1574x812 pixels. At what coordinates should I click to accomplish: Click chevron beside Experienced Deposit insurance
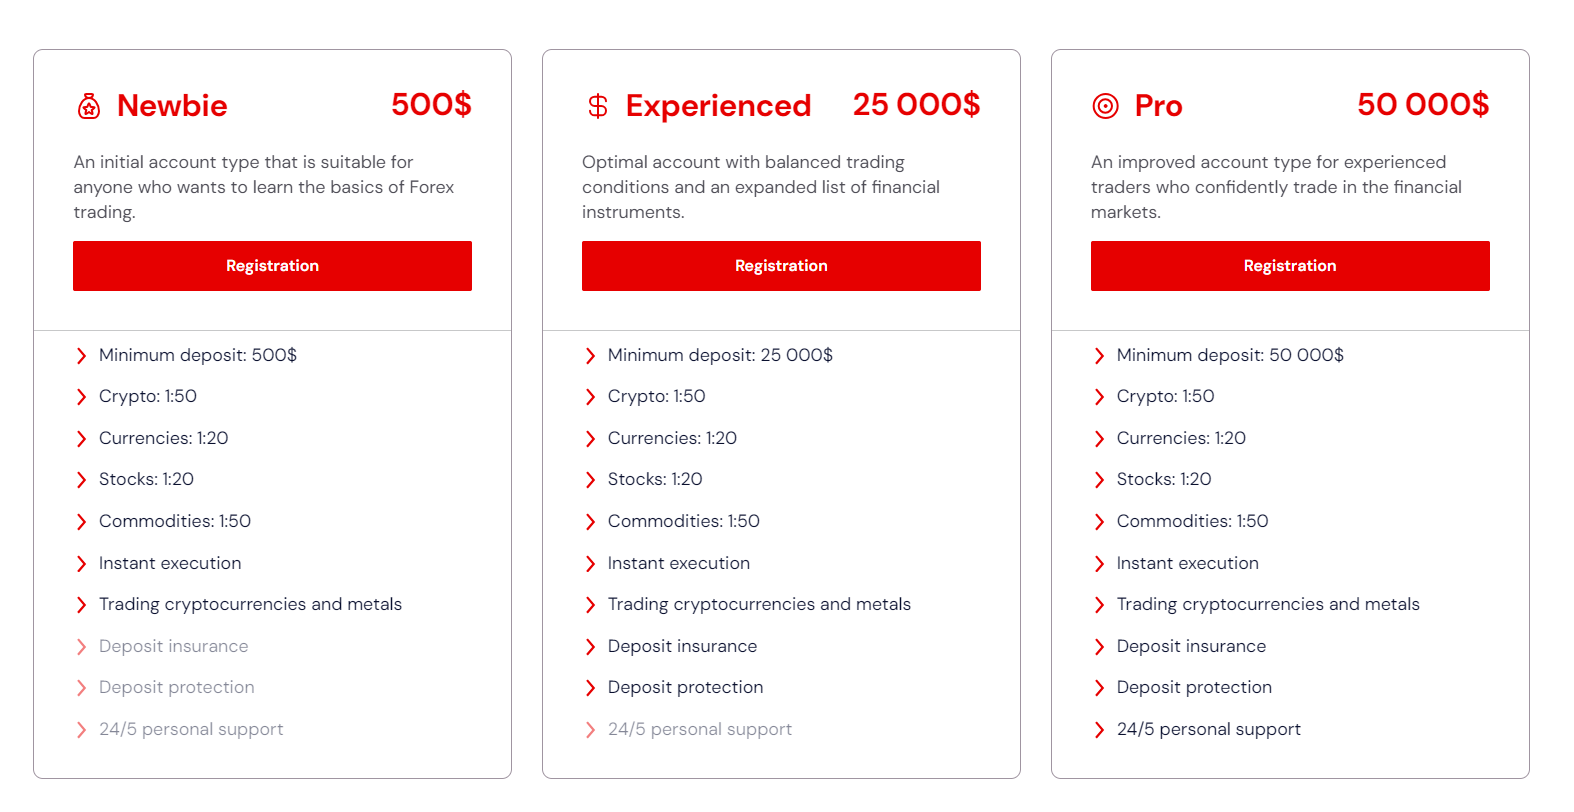click(x=591, y=647)
